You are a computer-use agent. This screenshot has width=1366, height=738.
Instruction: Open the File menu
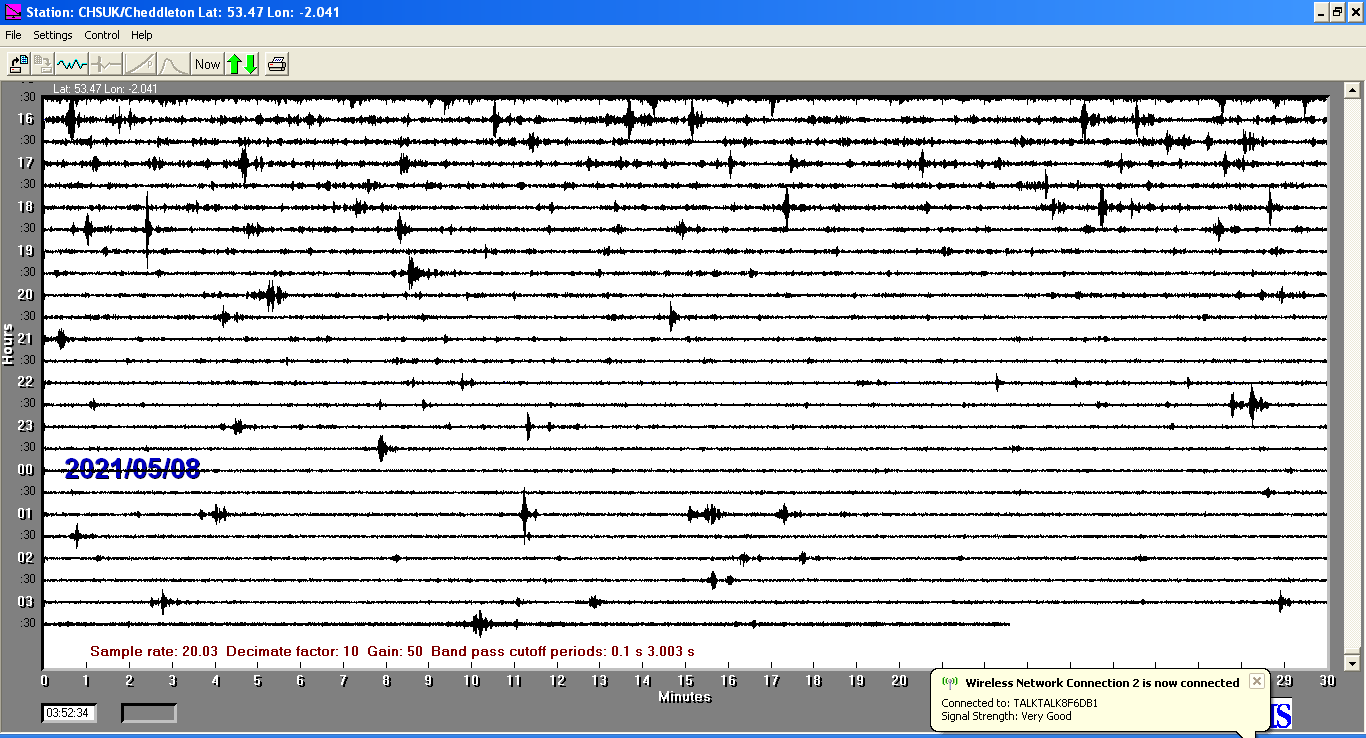coord(13,35)
